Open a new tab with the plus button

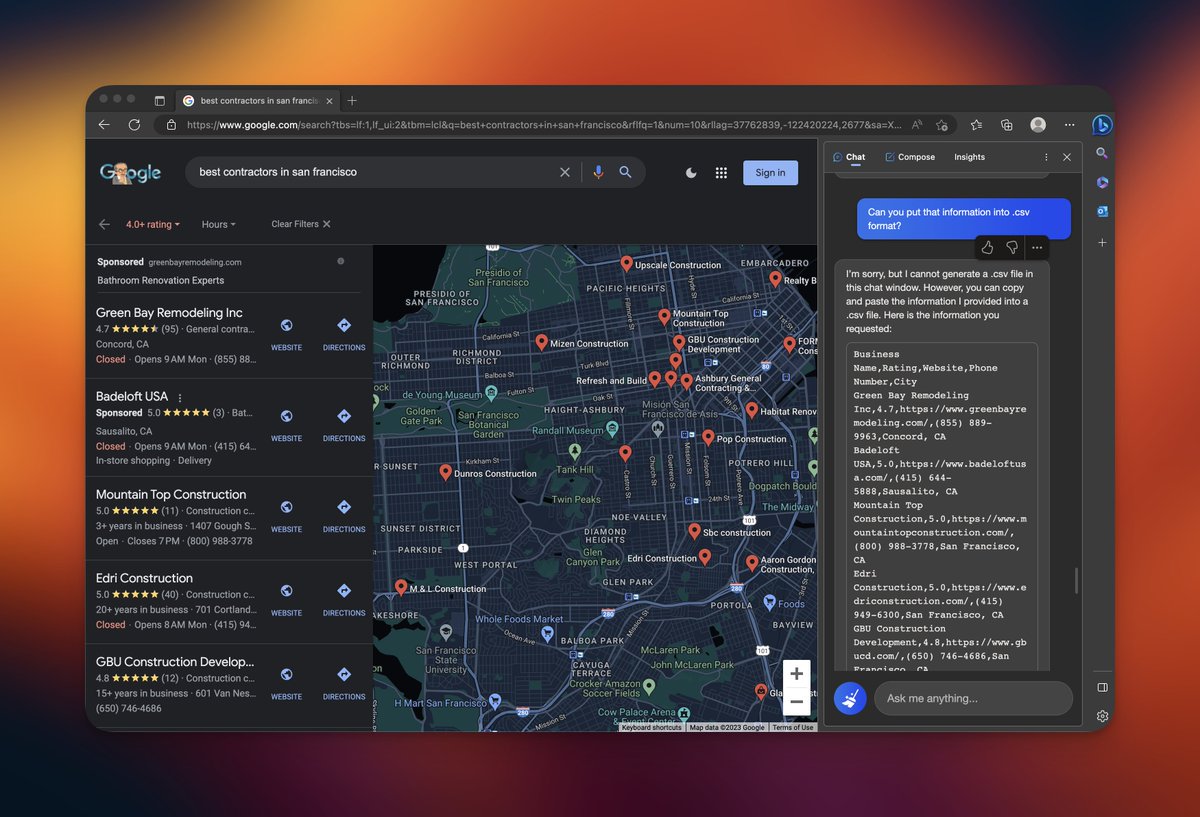(x=352, y=101)
